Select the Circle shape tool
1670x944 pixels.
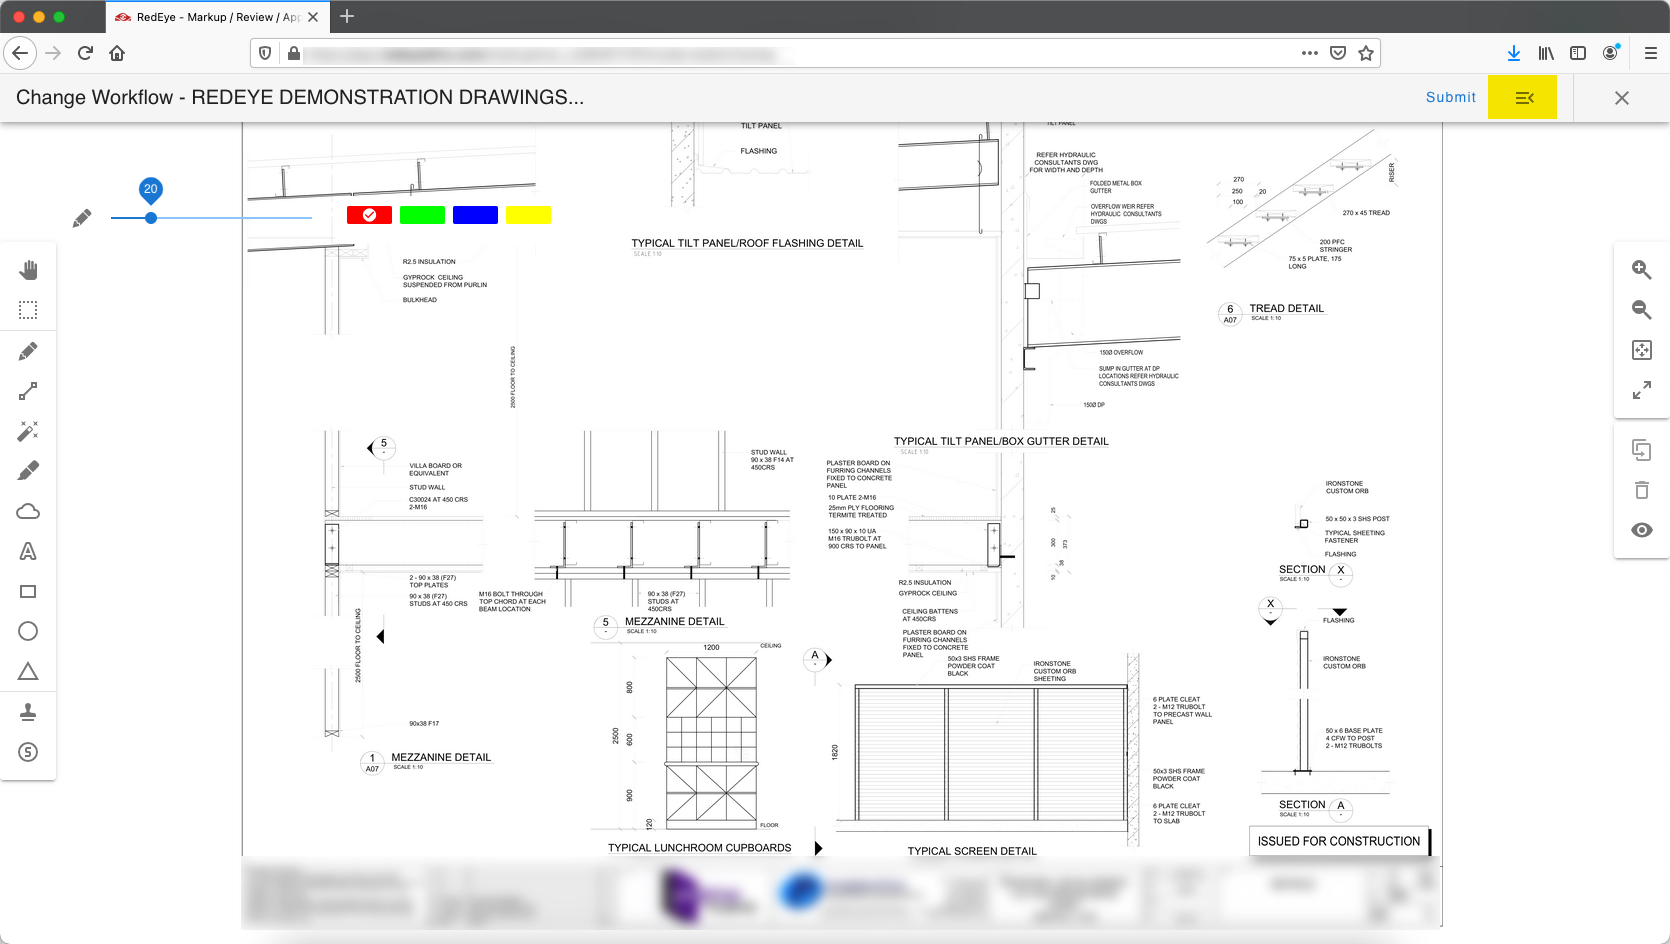click(x=28, y=631)
